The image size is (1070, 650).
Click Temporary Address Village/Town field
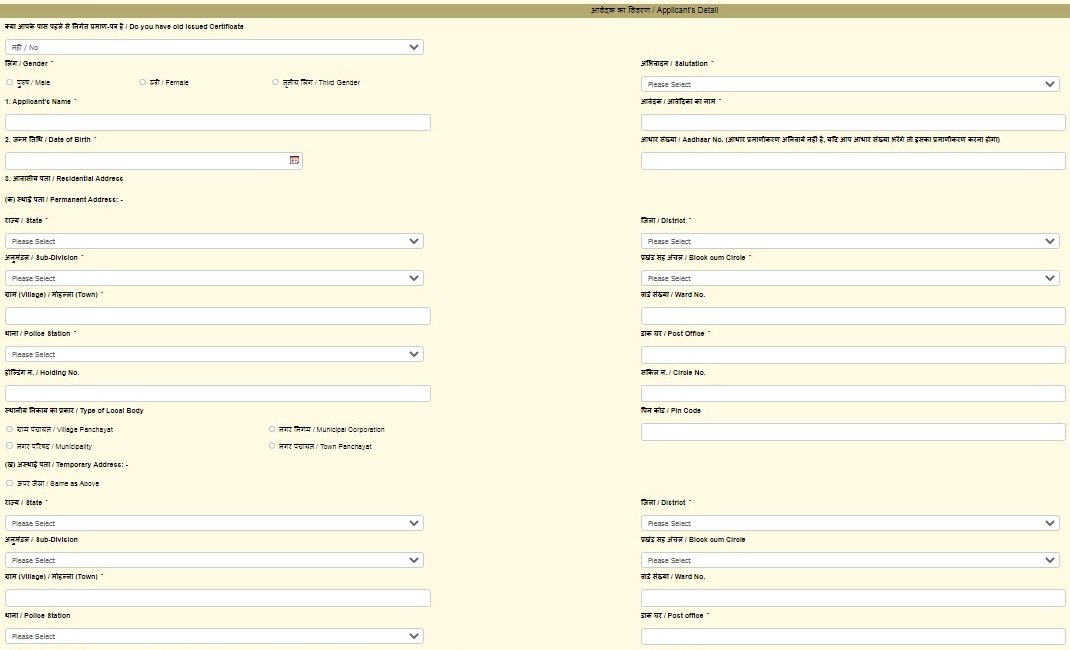218,598
